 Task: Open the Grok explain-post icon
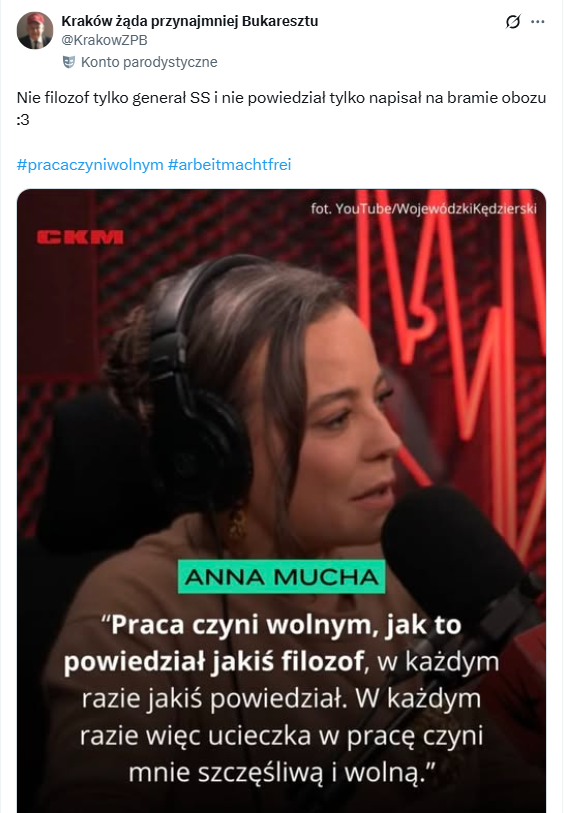pyautogui.click(x=513, y=22)
